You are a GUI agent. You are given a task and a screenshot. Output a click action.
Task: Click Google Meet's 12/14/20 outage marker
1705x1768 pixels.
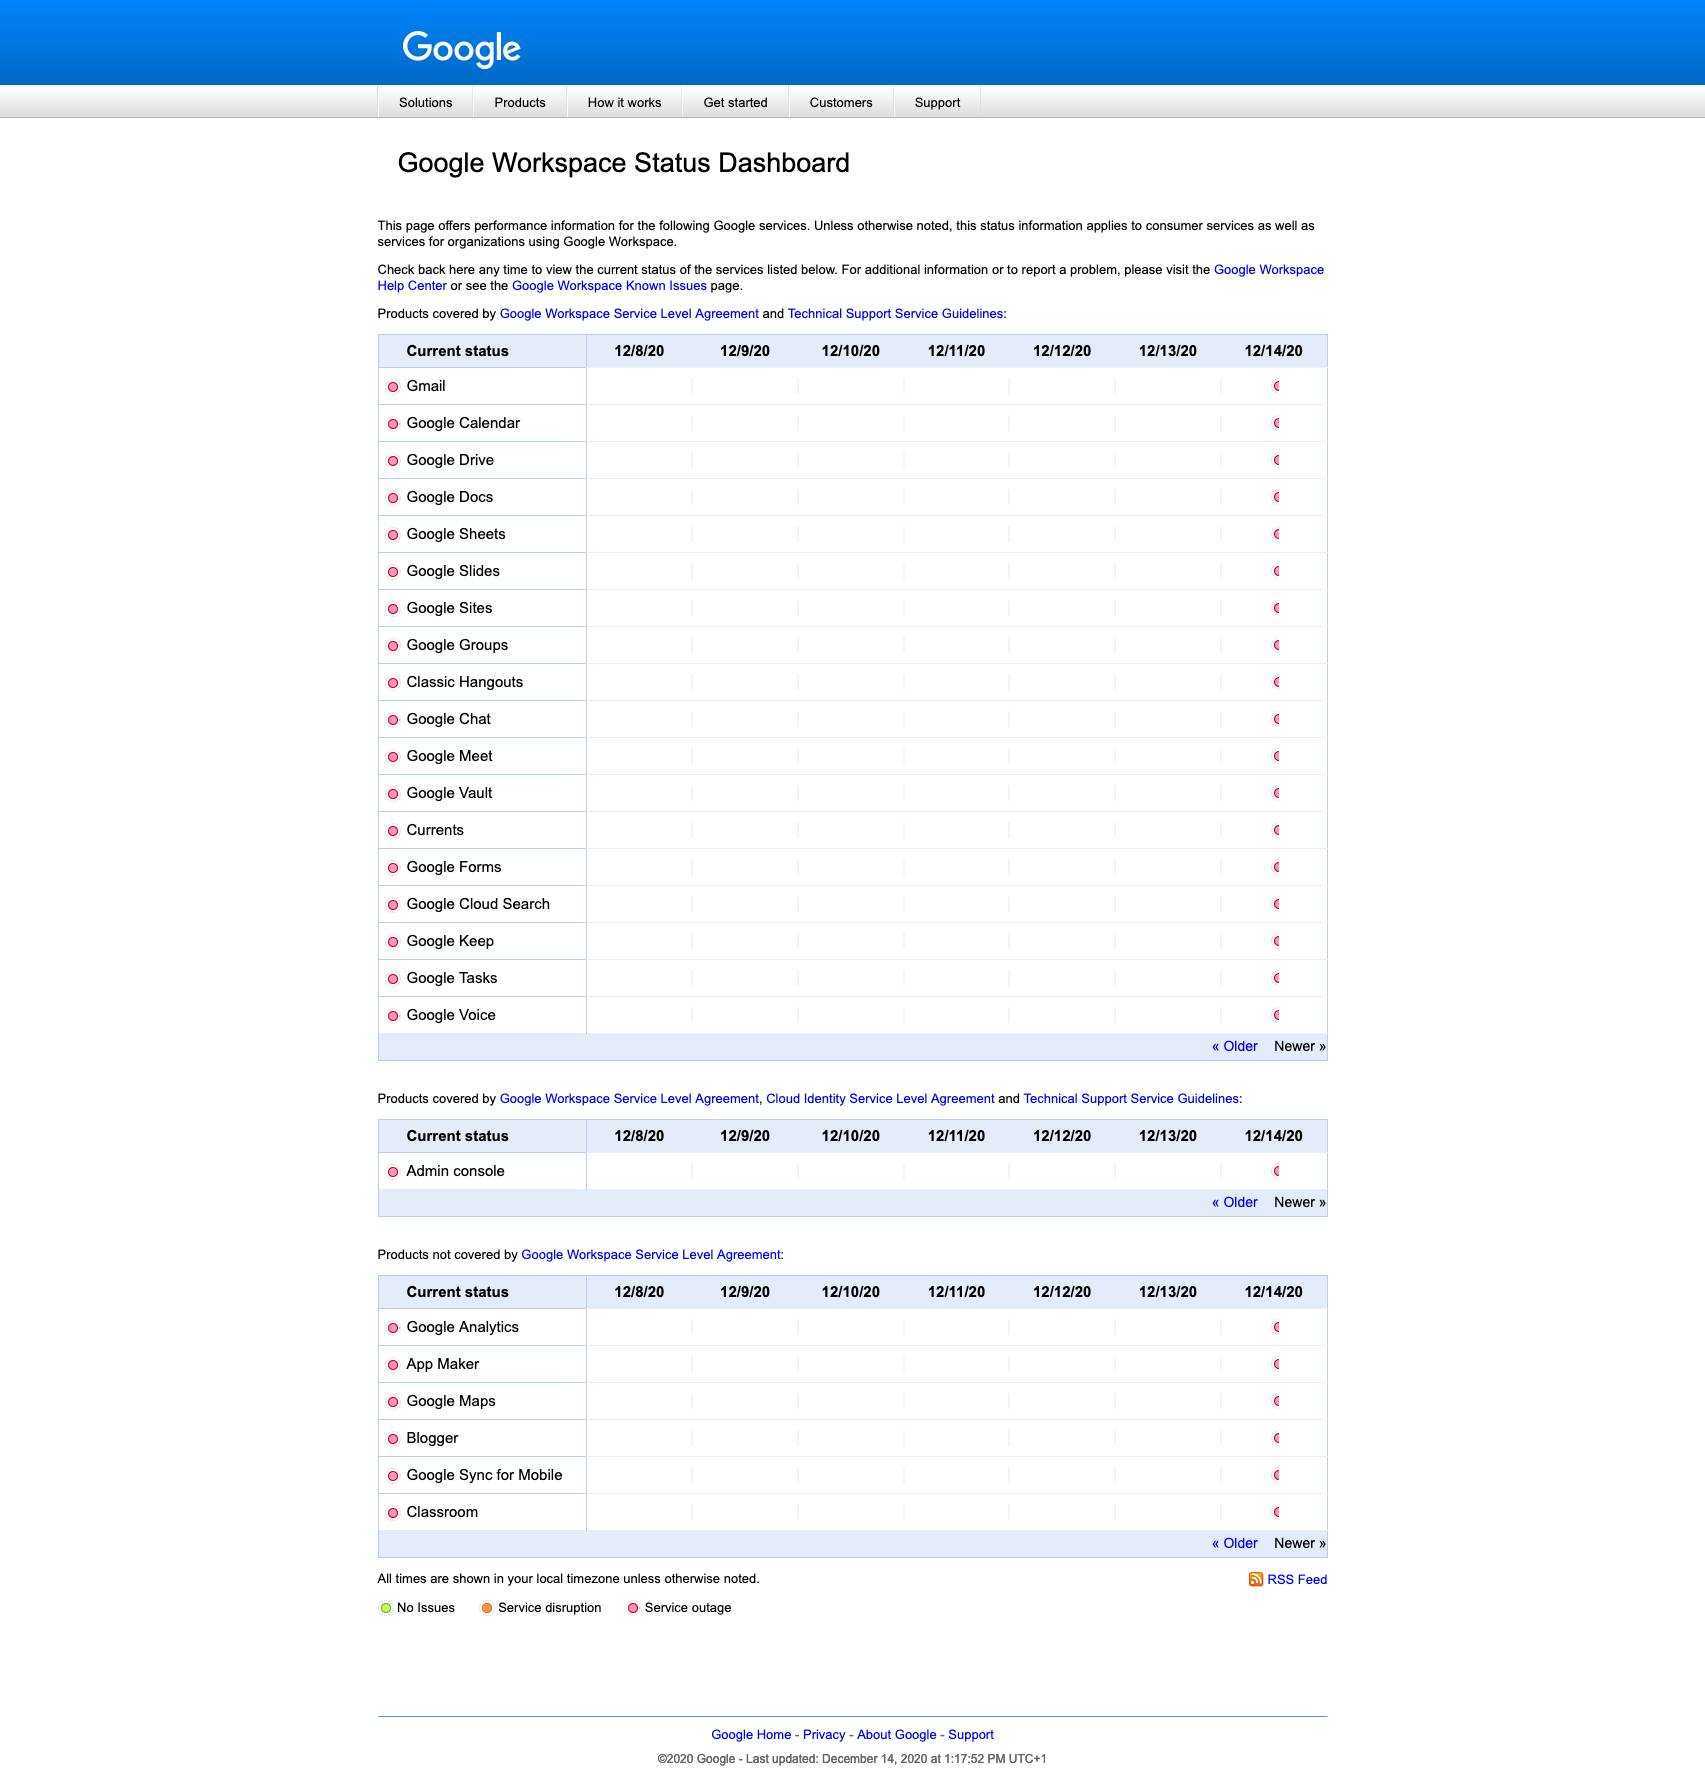1276,756
